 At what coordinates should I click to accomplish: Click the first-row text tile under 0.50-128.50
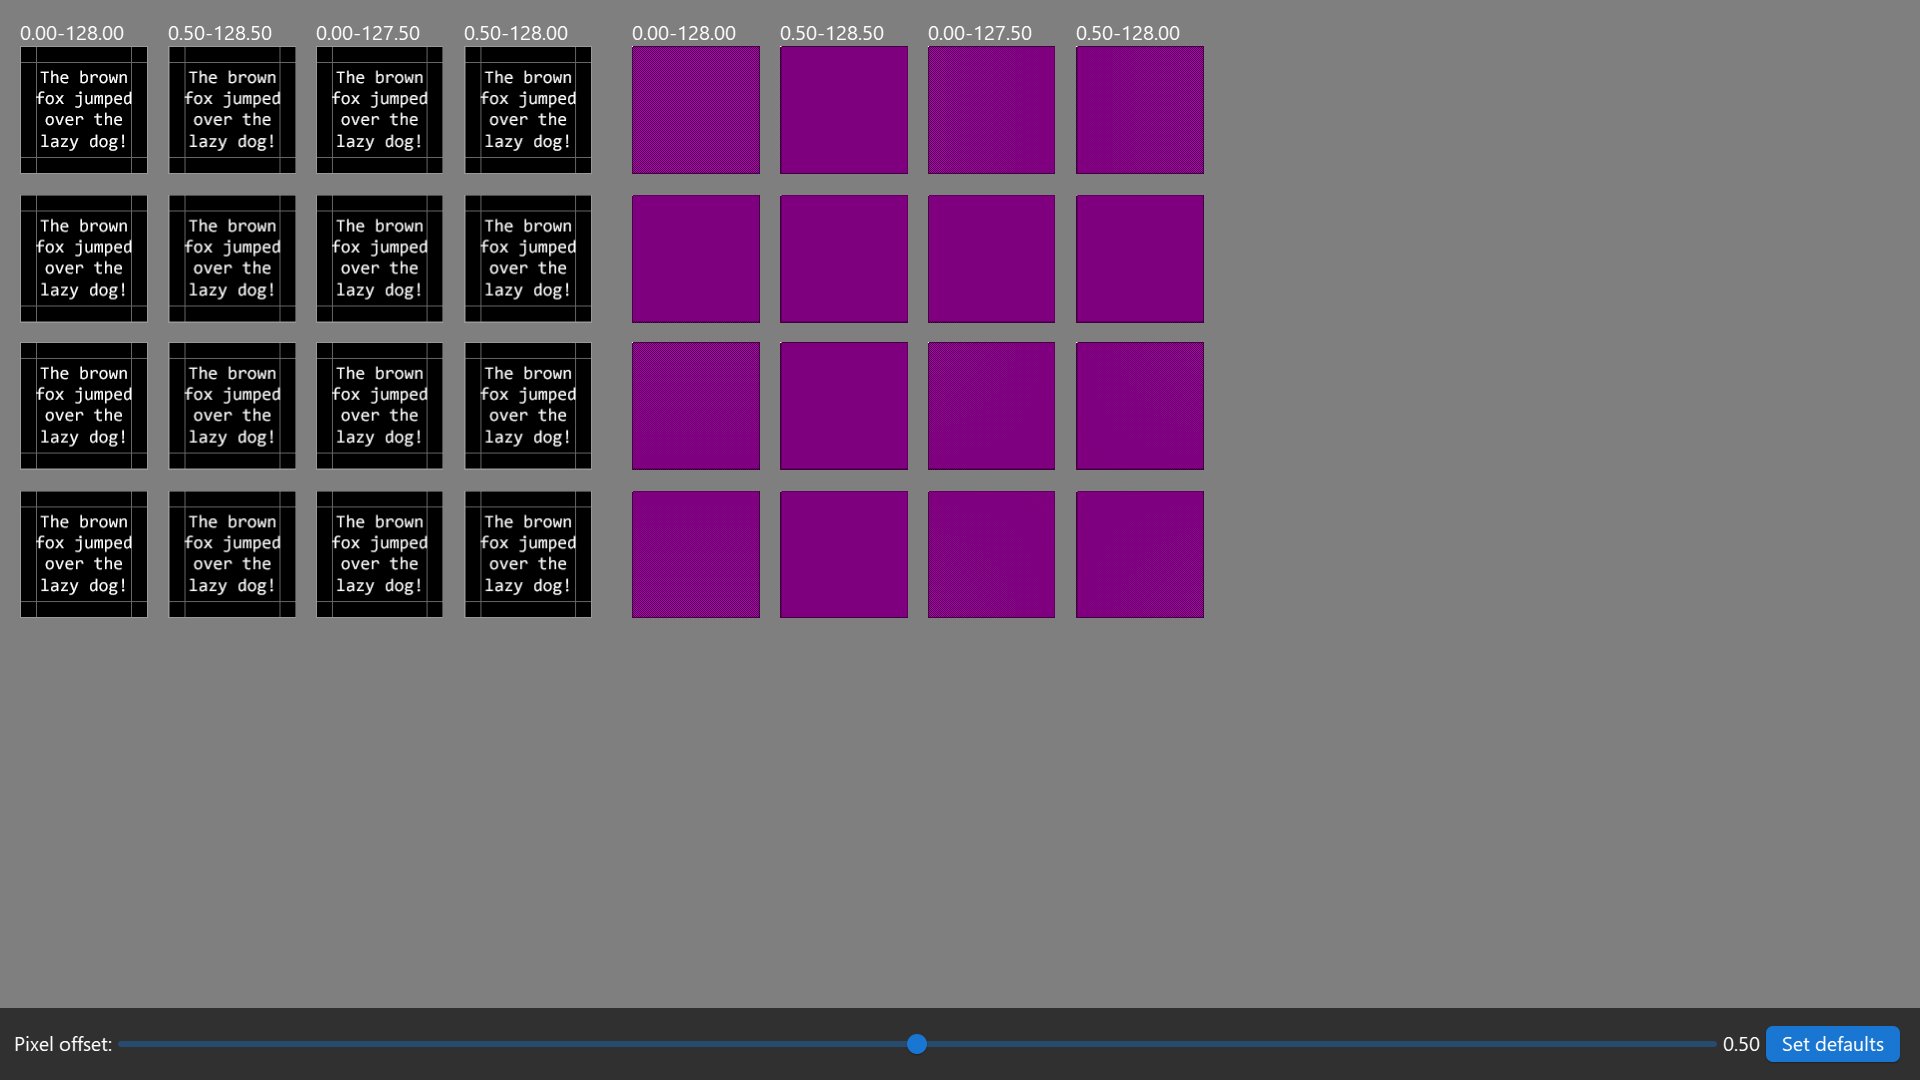pos(232,110)
